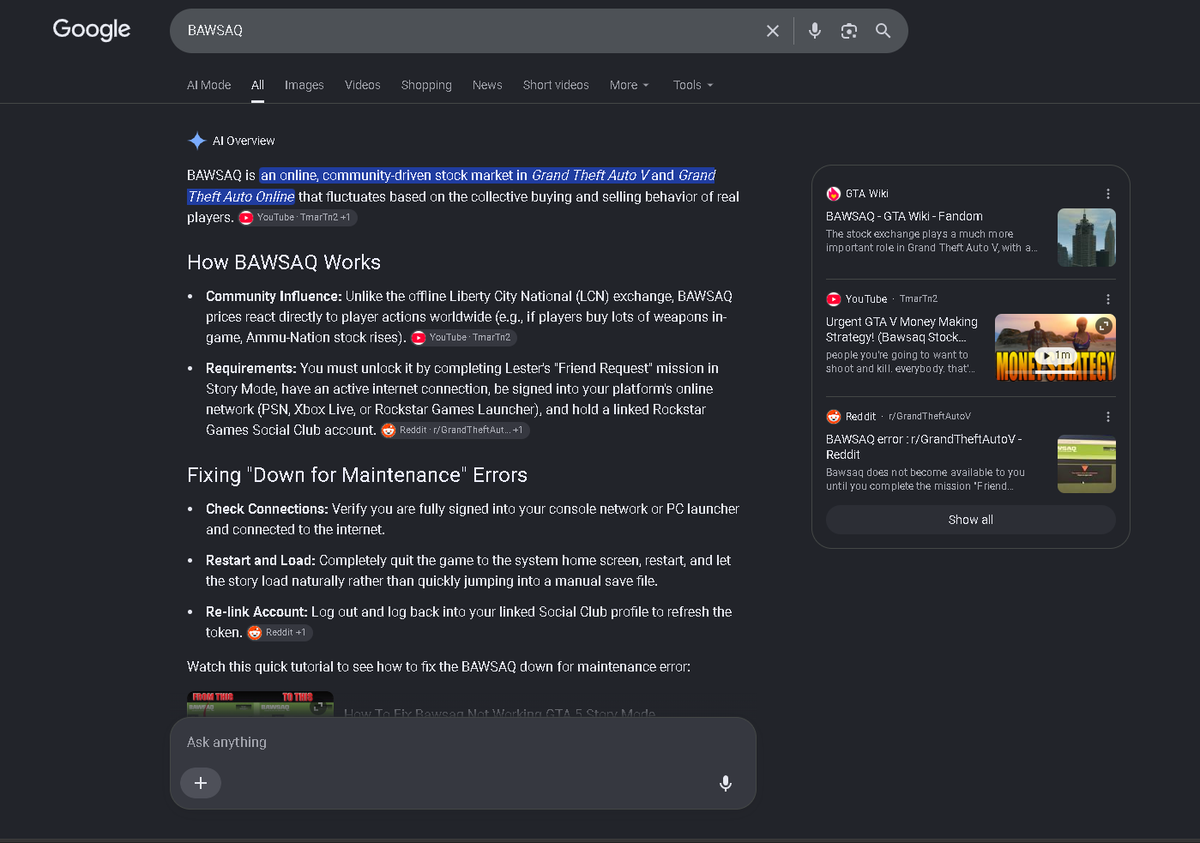Click Reddit icon in r/GrandTheftAutoV card
The width and height of the screenshot is (1200, 843).
tap(833, 416)
